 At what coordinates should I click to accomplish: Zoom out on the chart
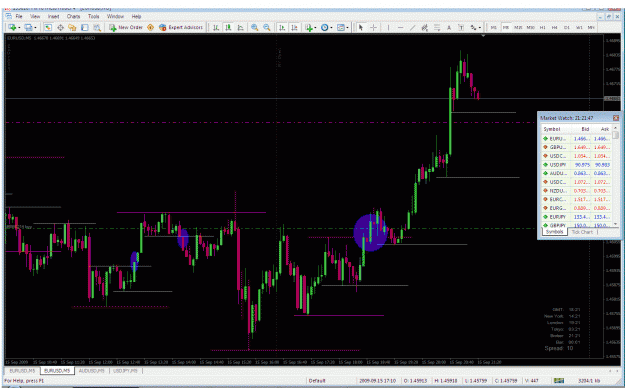(x=267, y=28)
